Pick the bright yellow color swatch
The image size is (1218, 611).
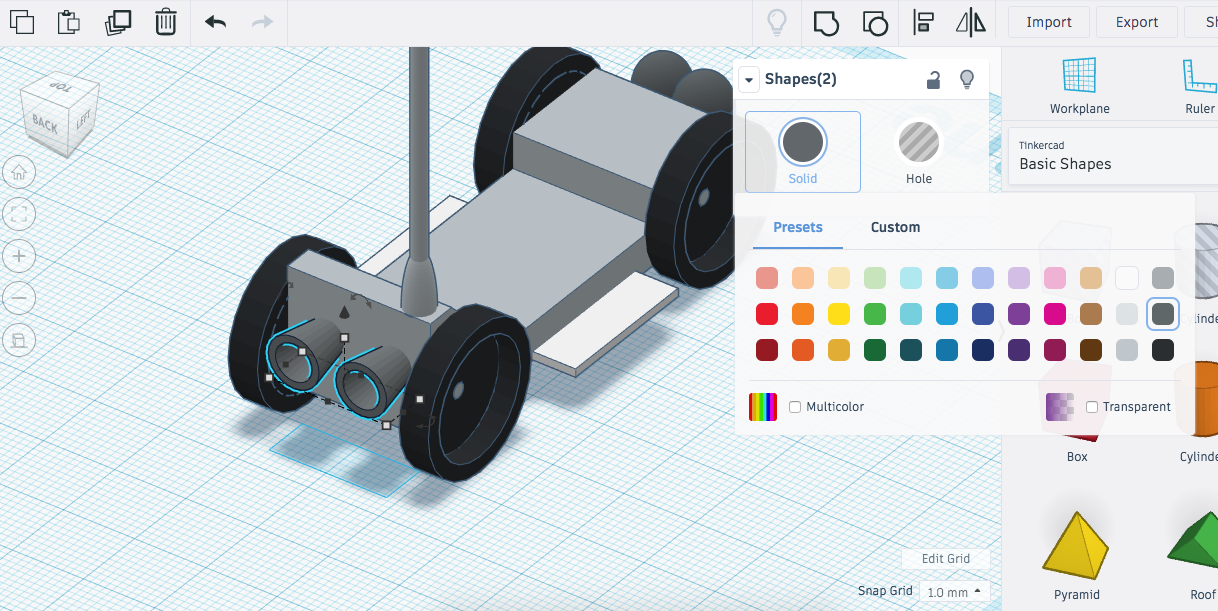[x=839, y=314]
